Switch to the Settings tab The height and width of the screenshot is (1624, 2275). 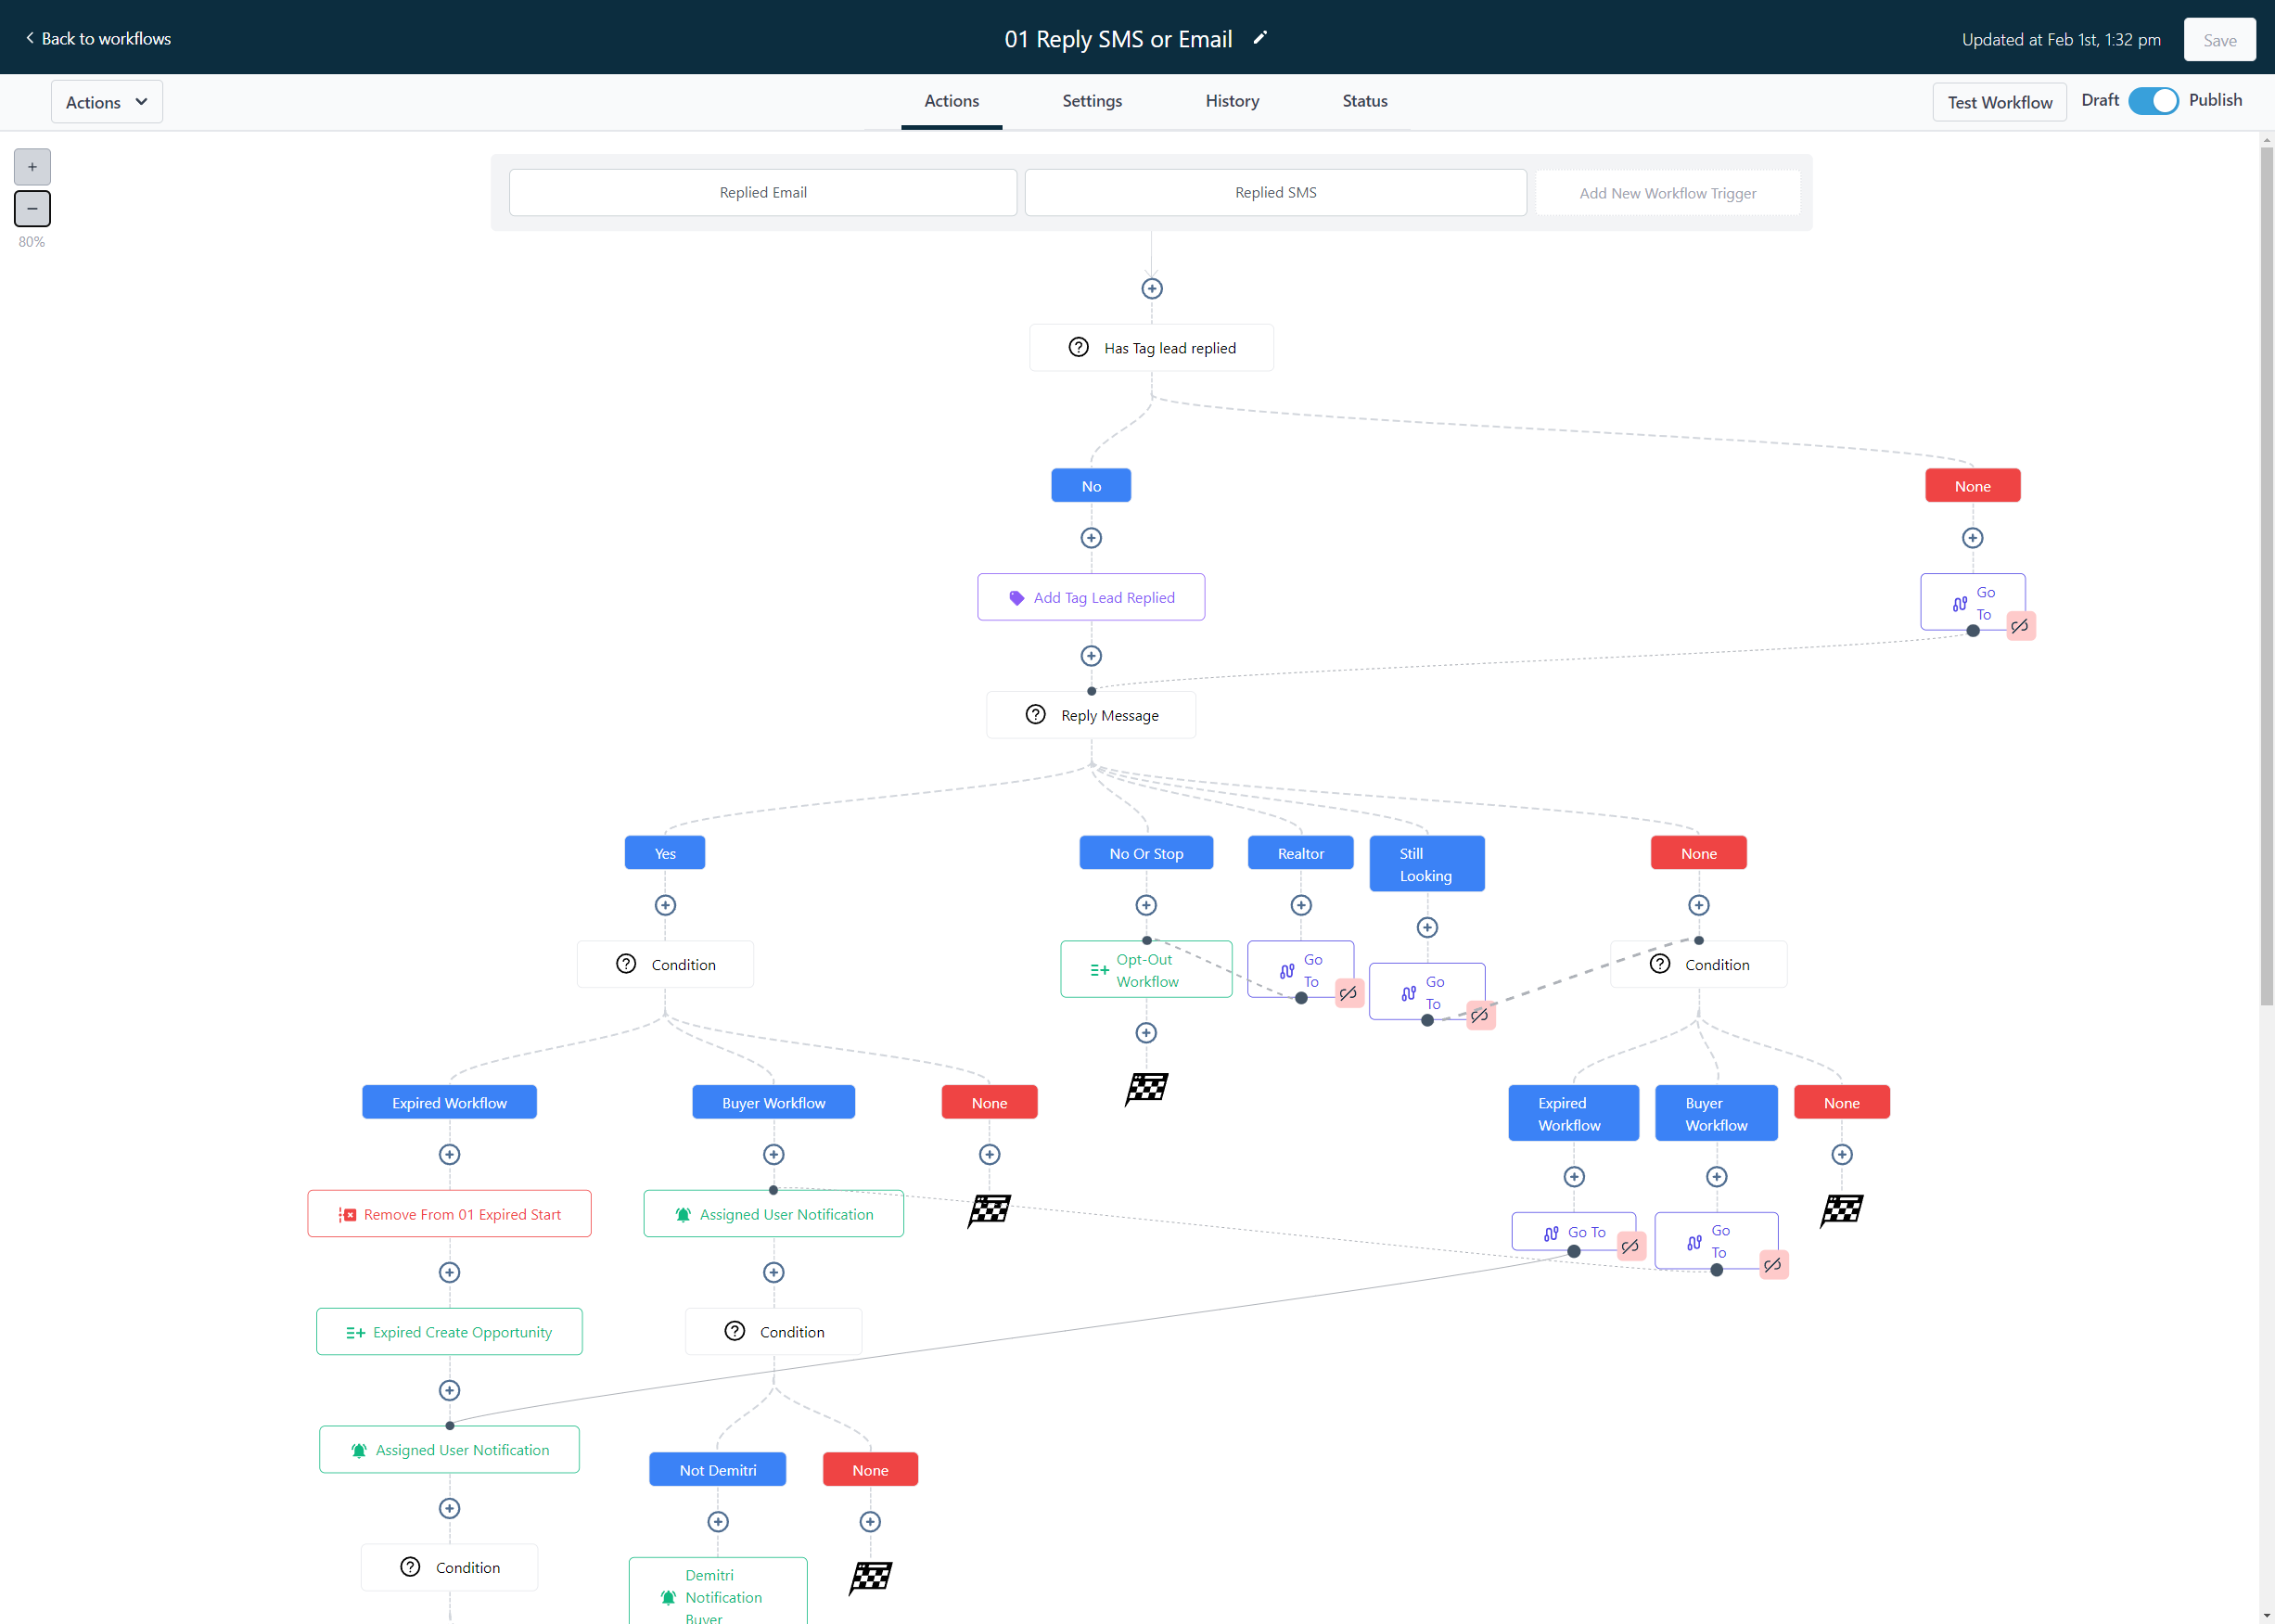pos(1092,101)
